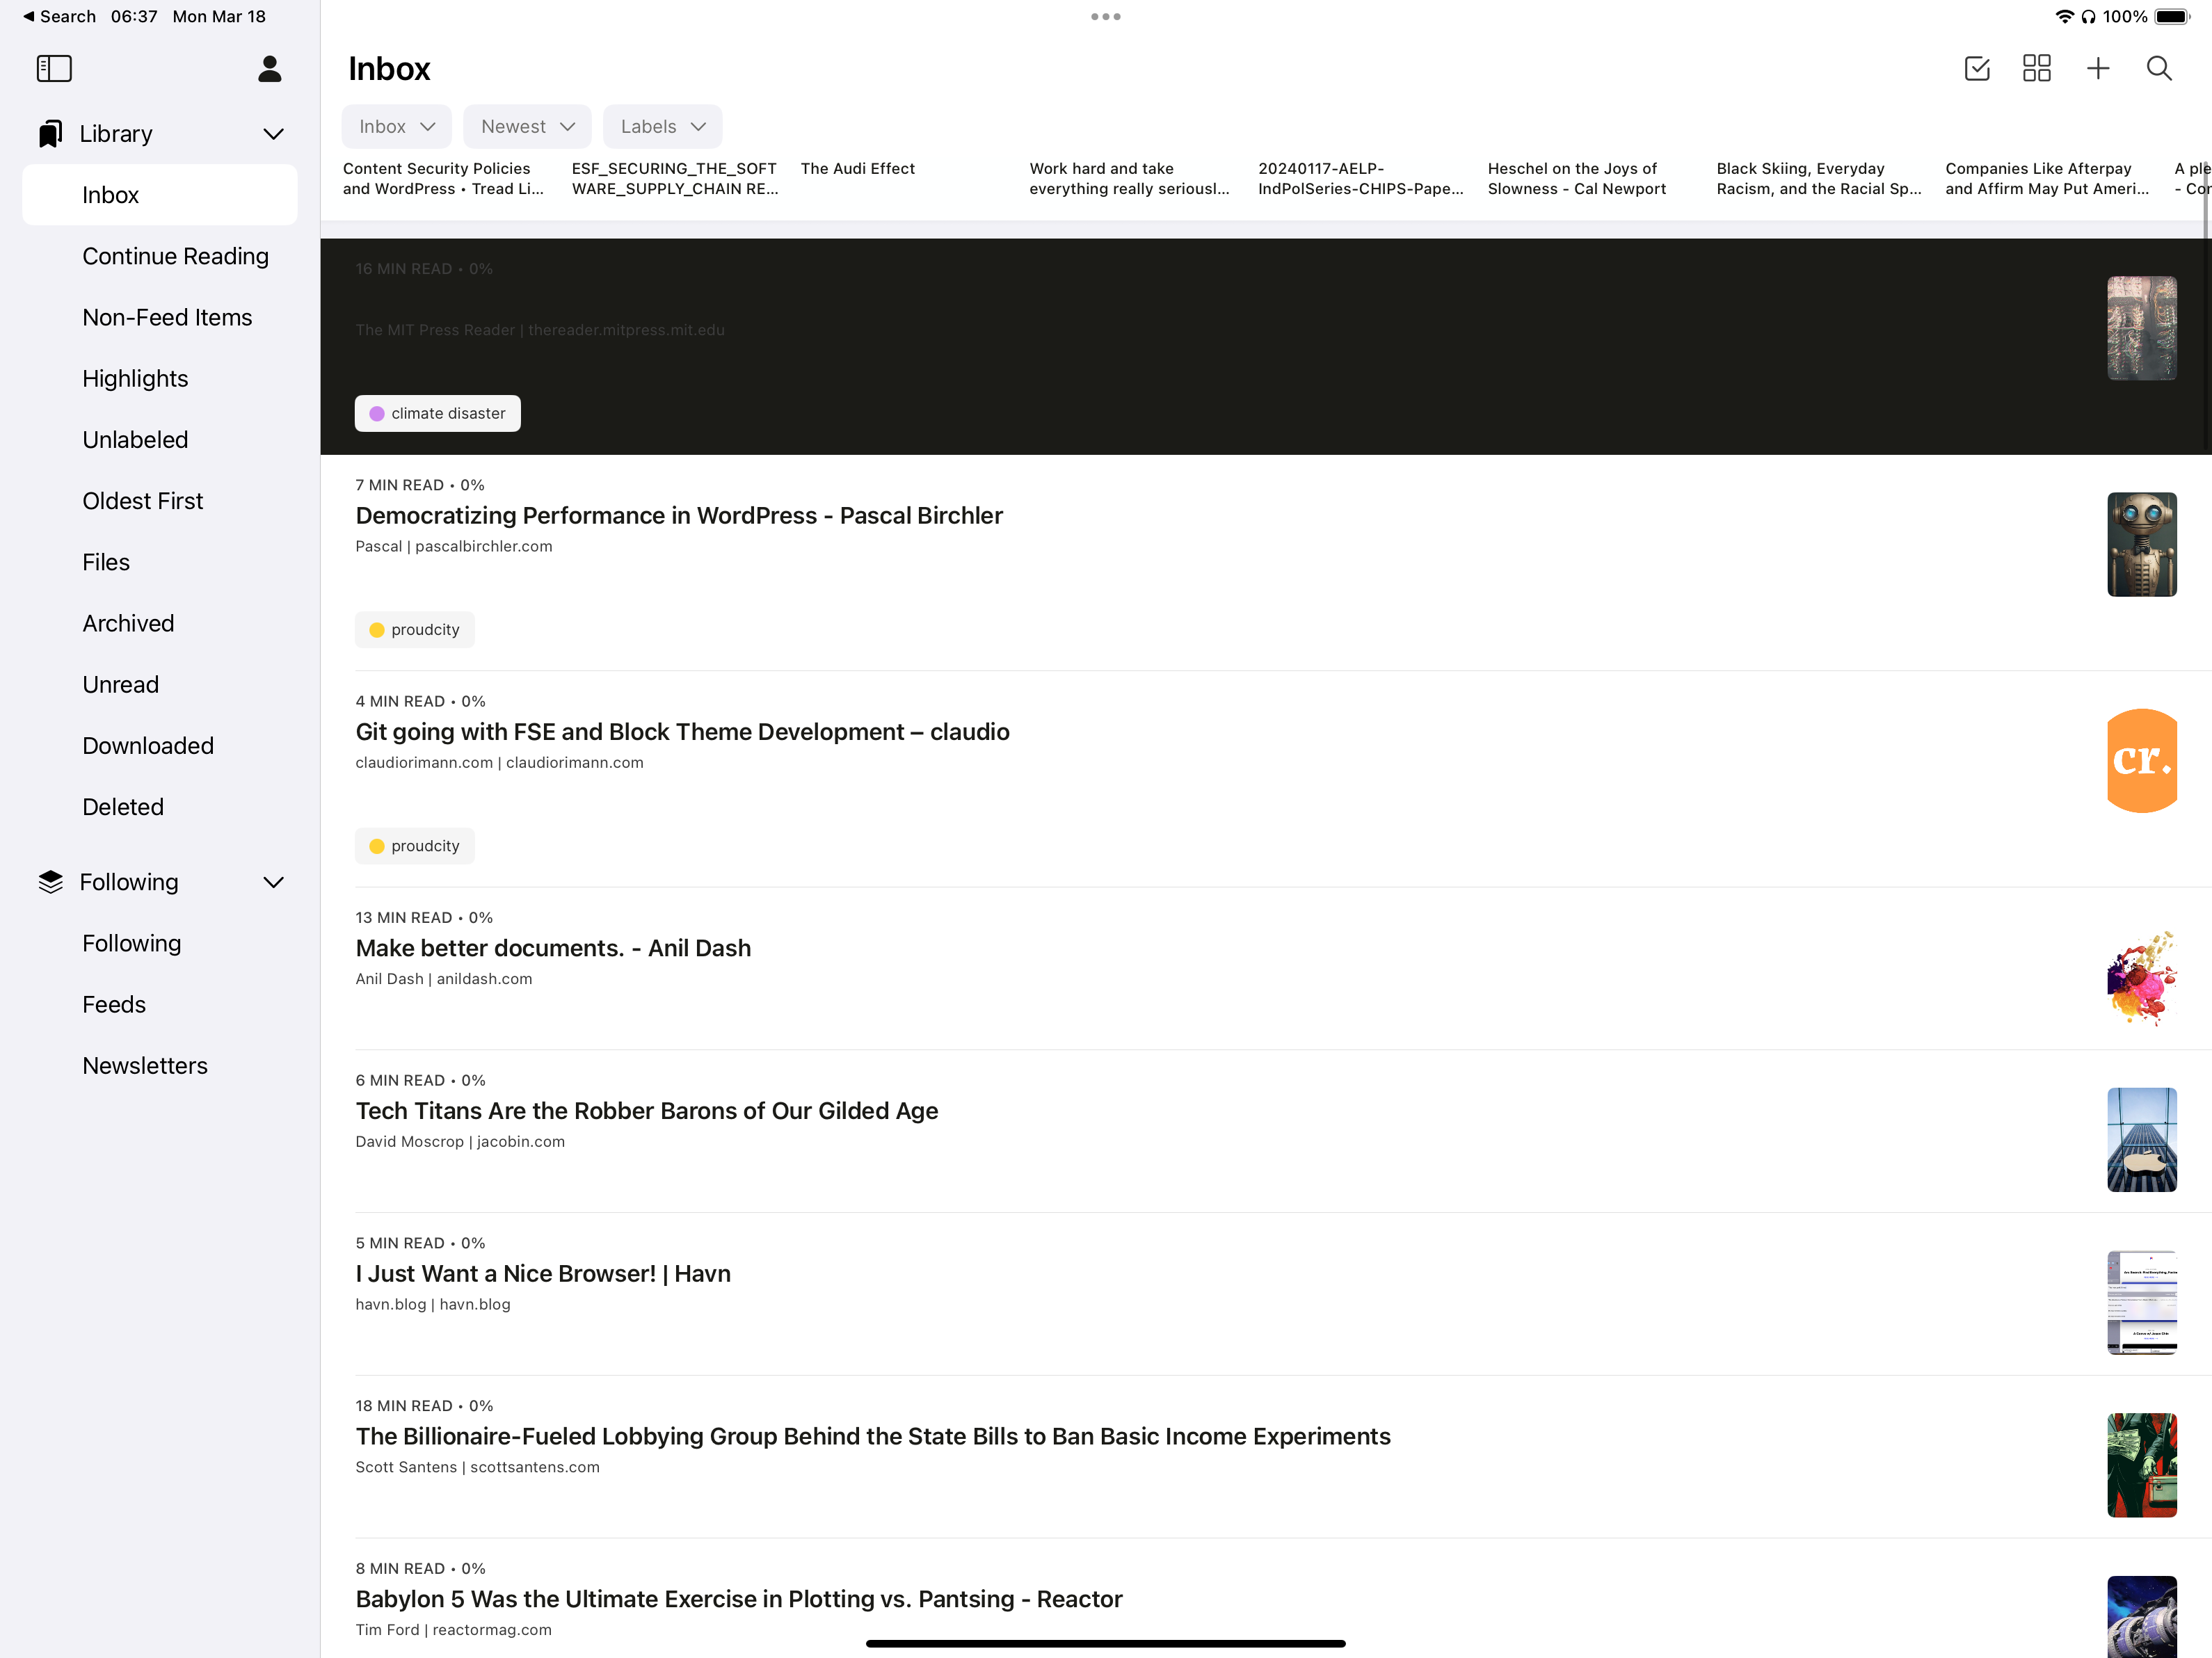This screenshot has height=1658, width=2212.
Task: Open the search magnifier icon
Action: [x=2158, y=69]
